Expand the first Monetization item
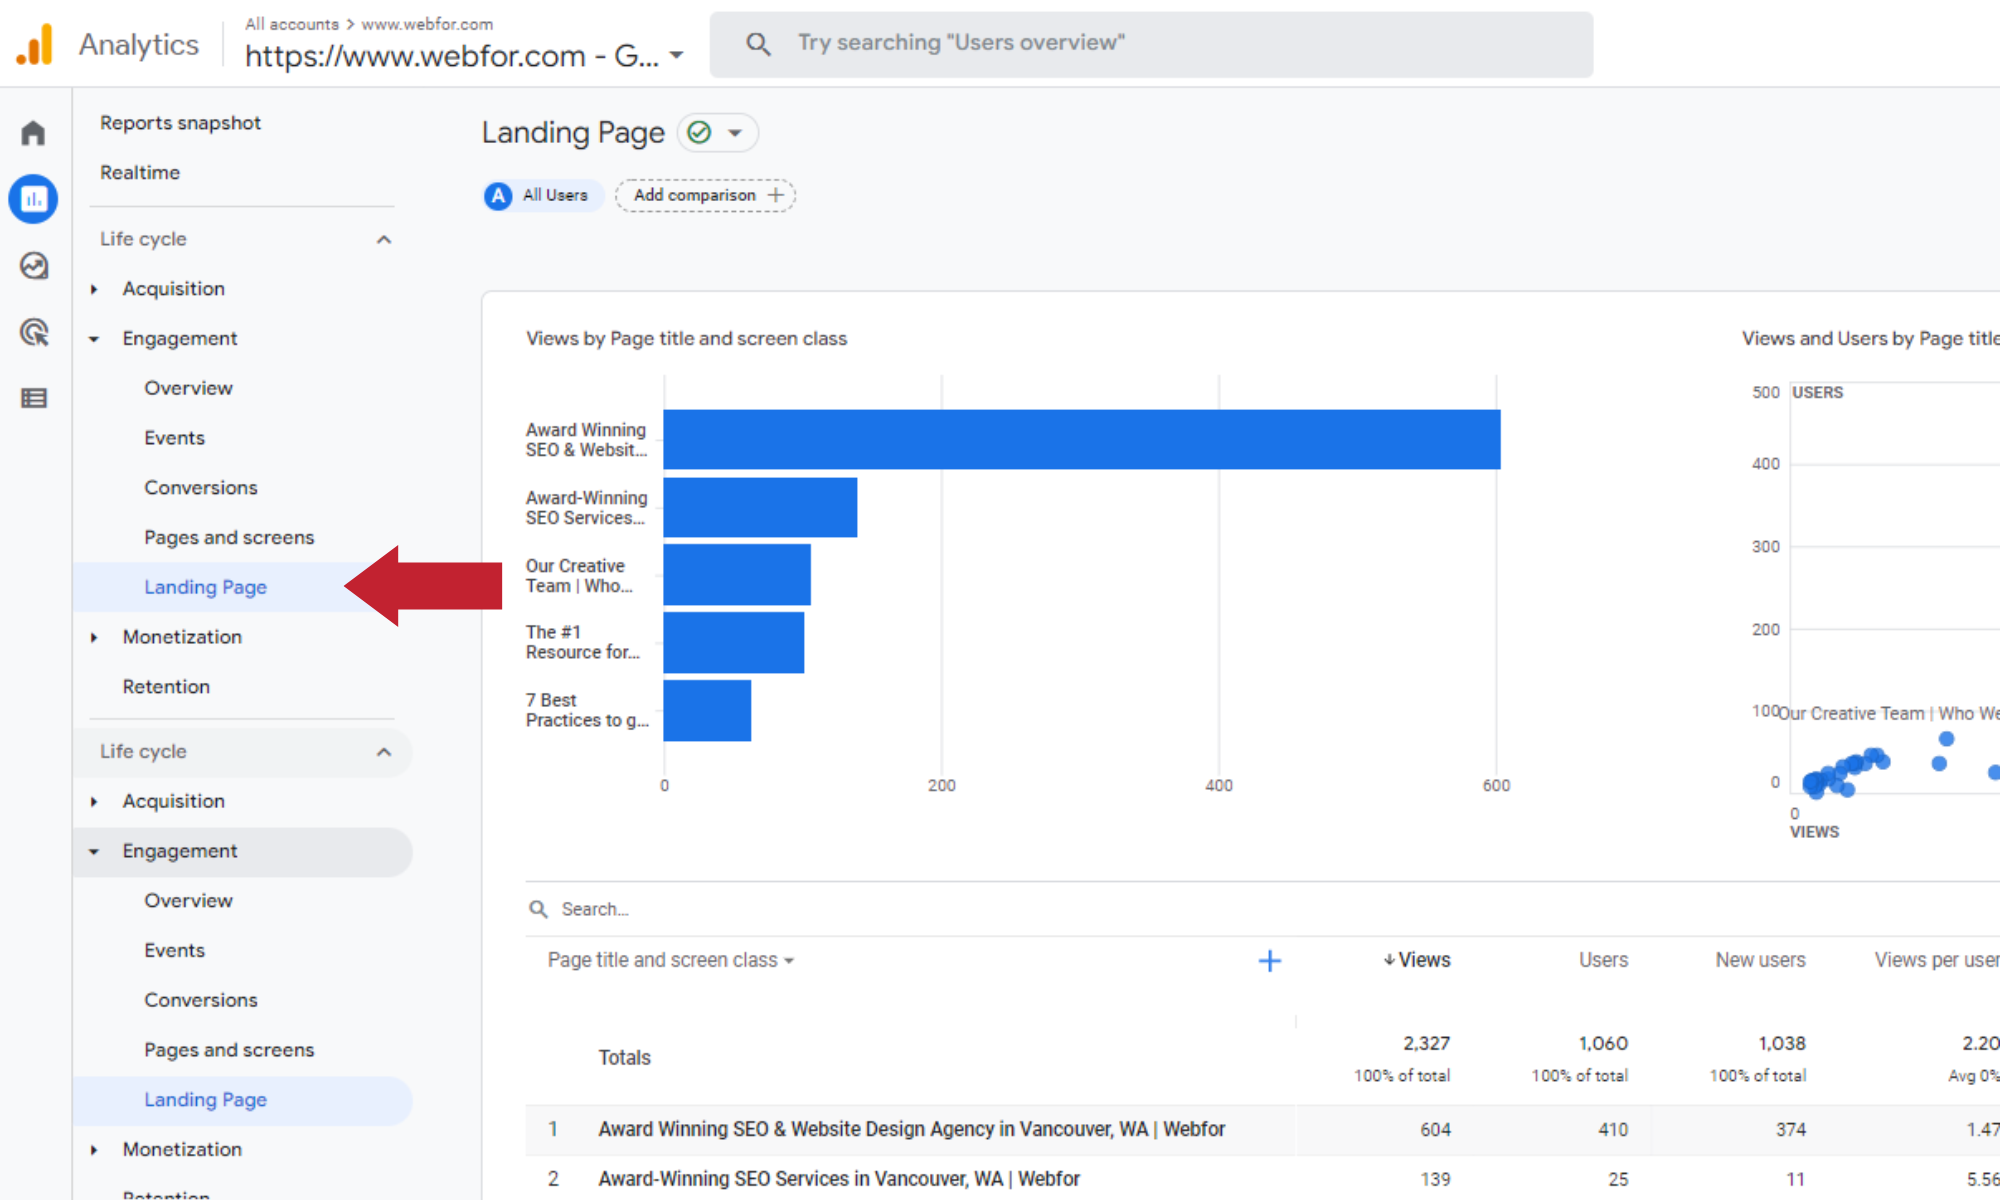This screenshot has width=2000, height=1200. (94, 637)
